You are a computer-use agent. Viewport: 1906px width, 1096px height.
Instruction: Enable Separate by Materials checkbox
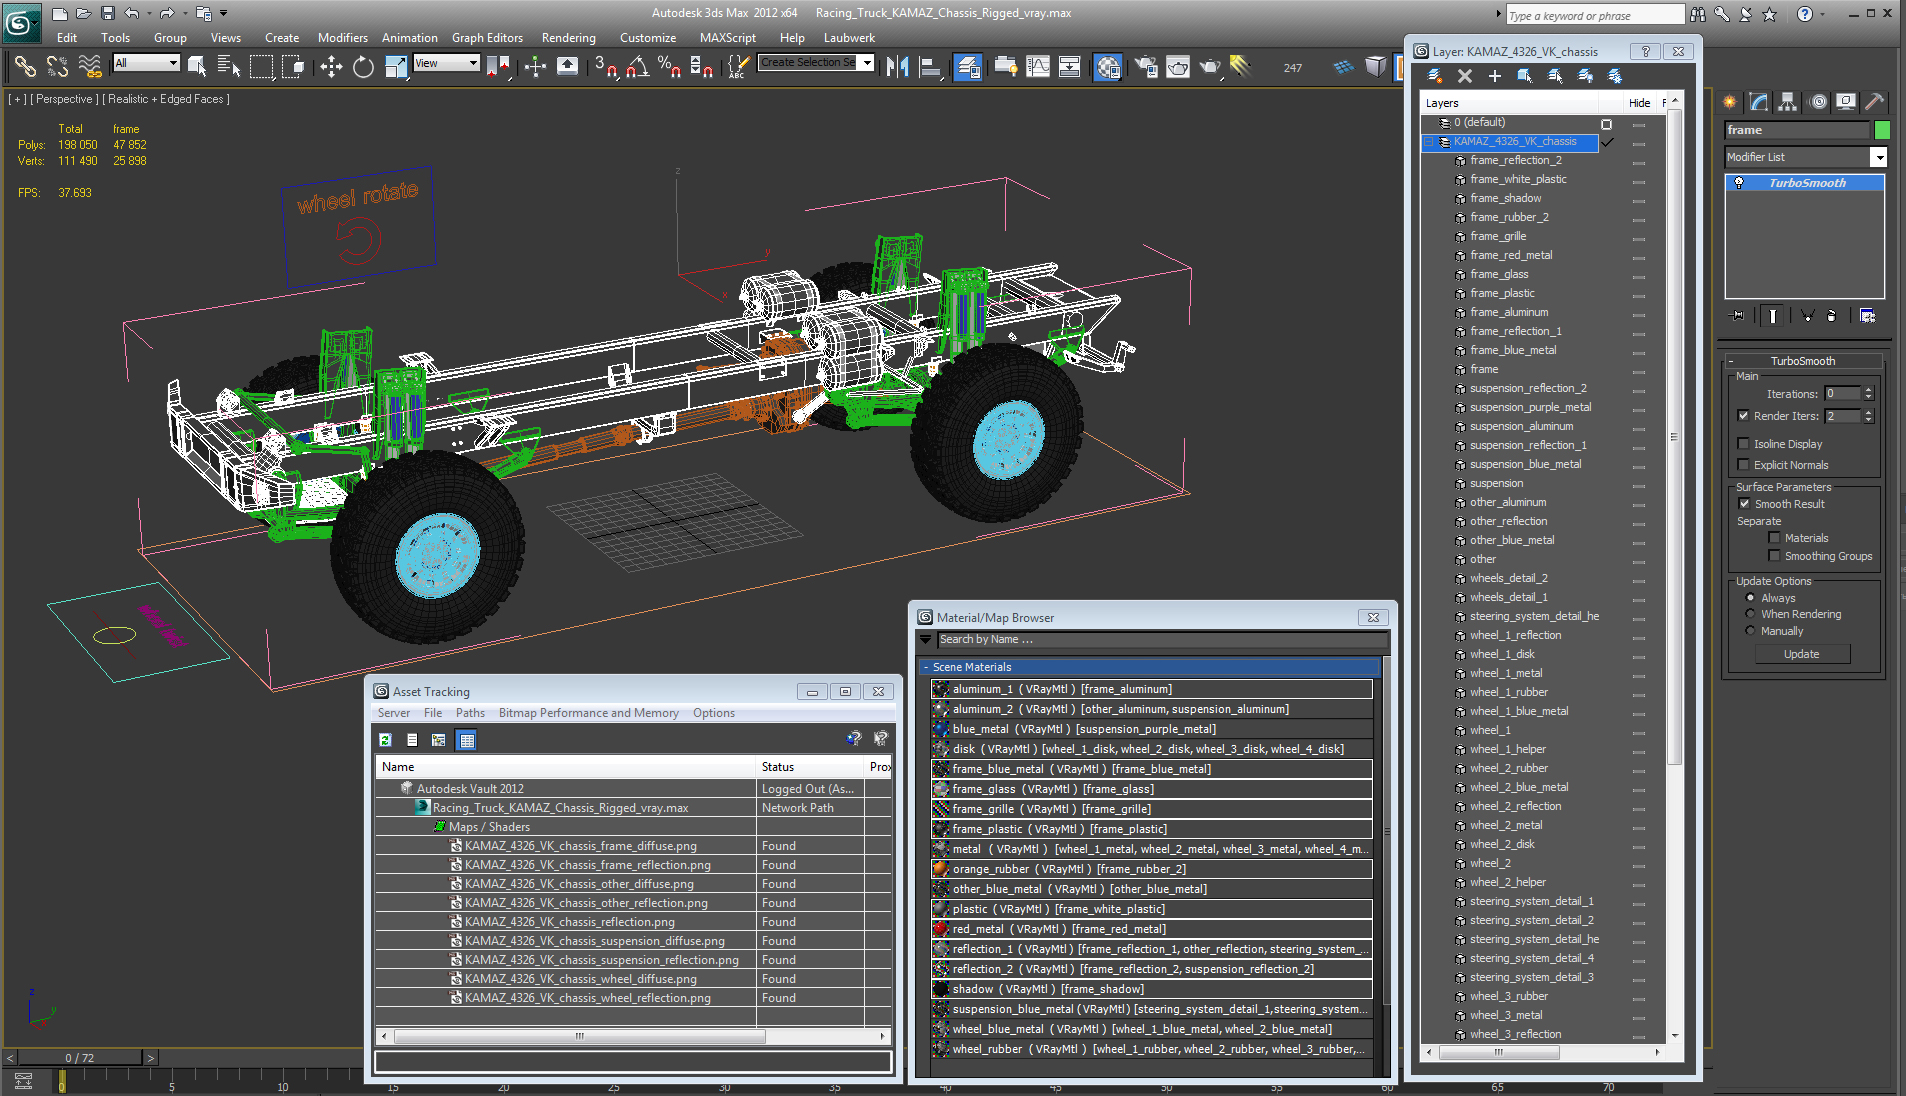click(1775, 538)
